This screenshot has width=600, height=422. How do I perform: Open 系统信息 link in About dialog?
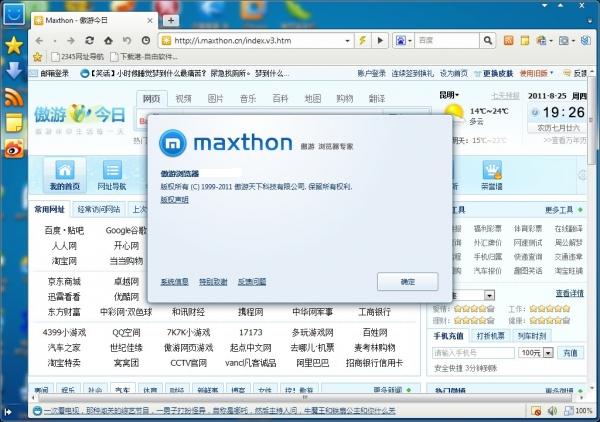click(x=174, y=282)
